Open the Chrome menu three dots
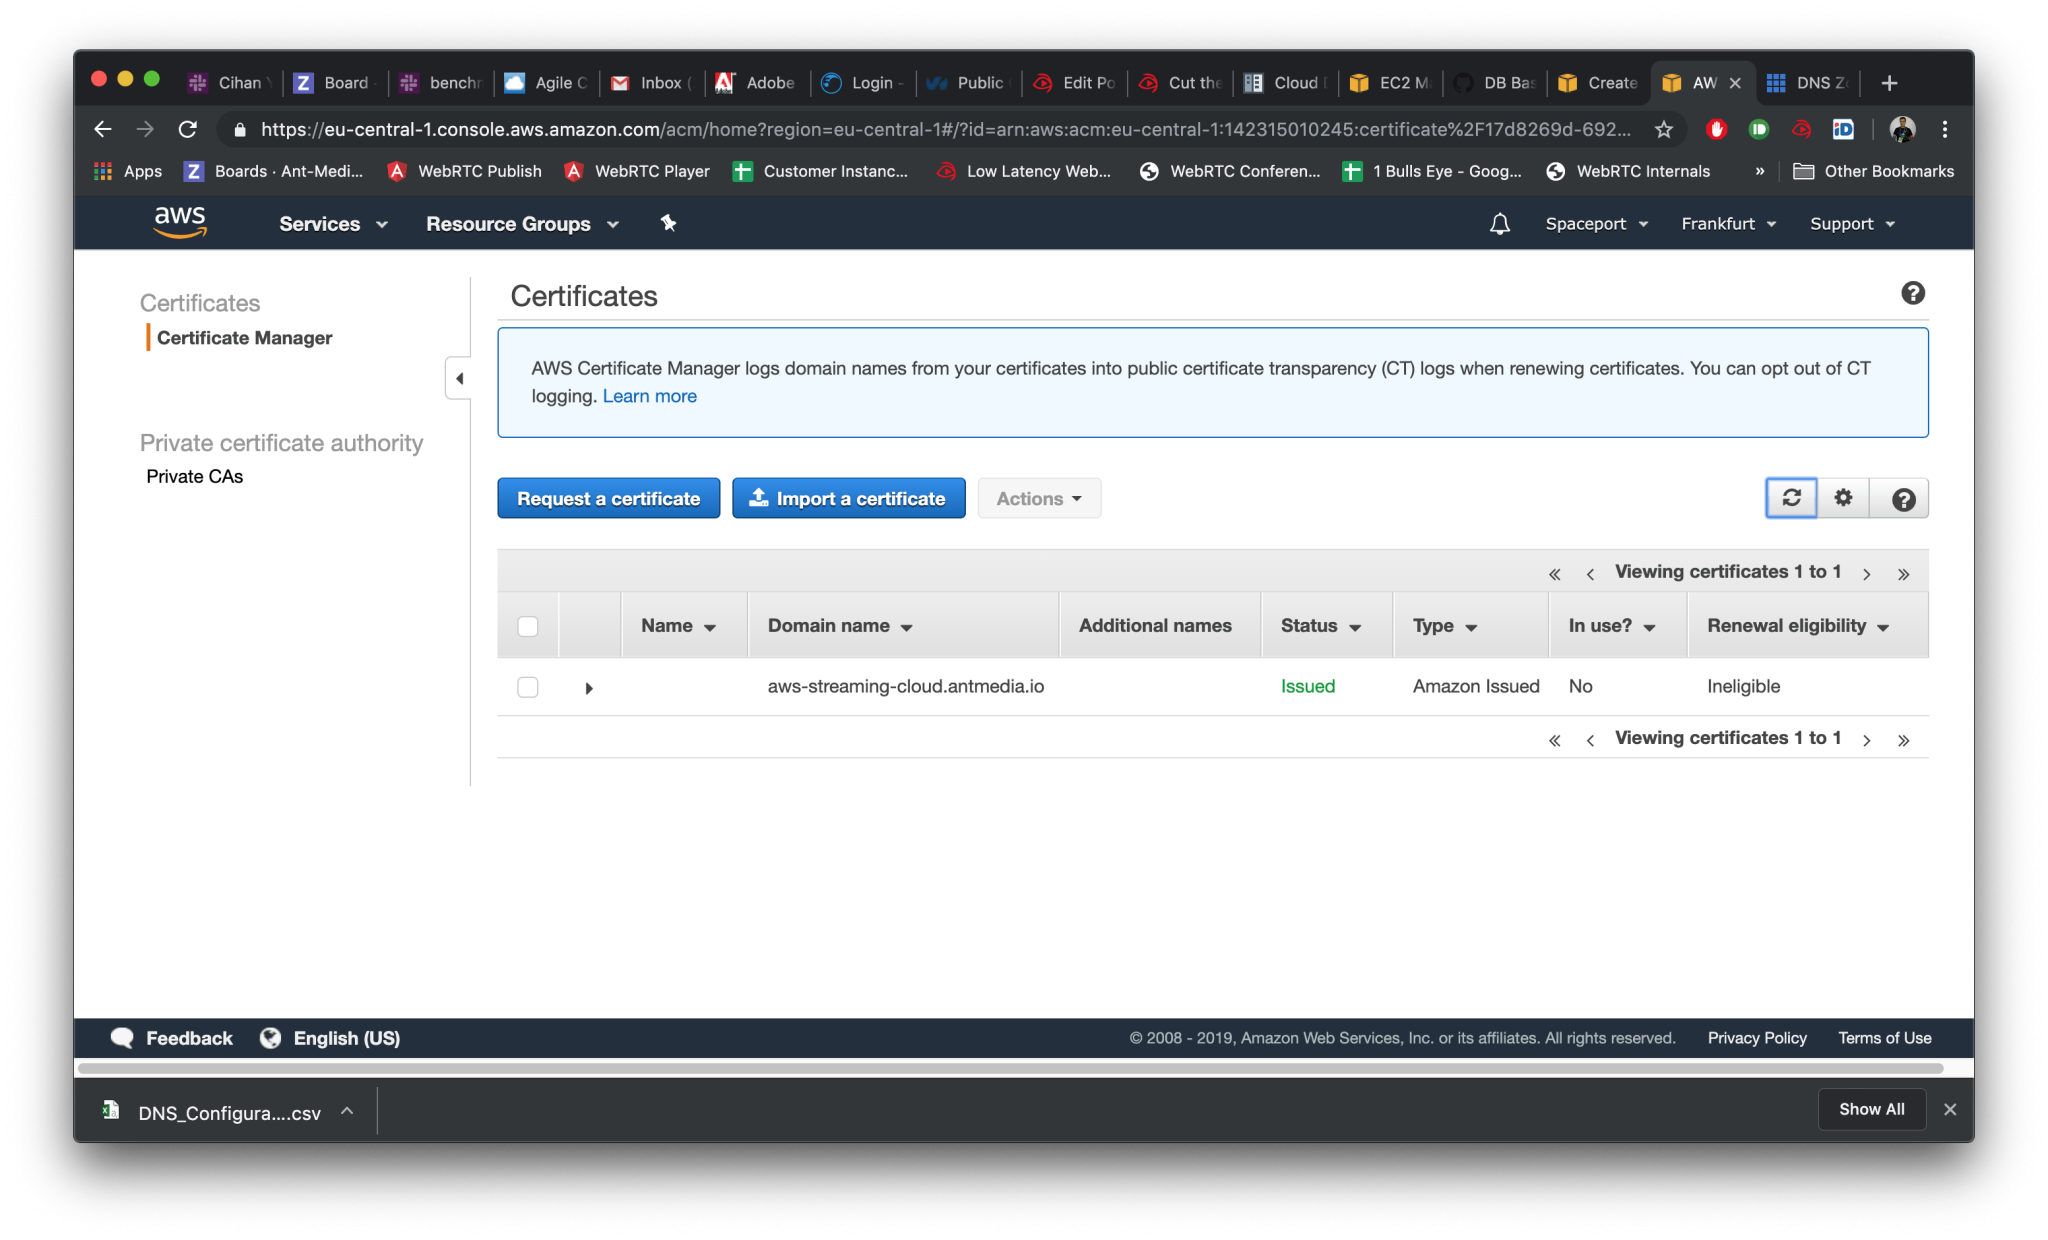Screen dimensions: 2048x1240 coord(1945,129)
